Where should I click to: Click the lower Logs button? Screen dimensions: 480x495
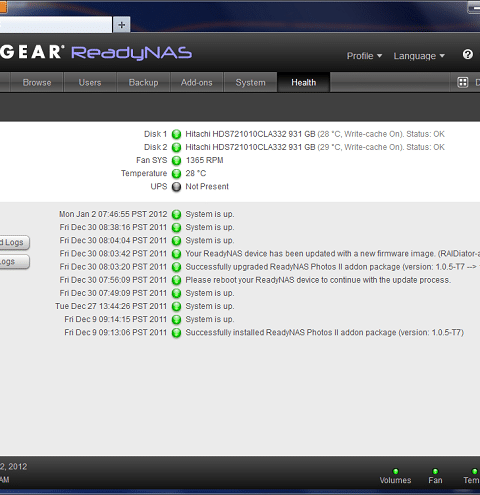click(15, 262)
